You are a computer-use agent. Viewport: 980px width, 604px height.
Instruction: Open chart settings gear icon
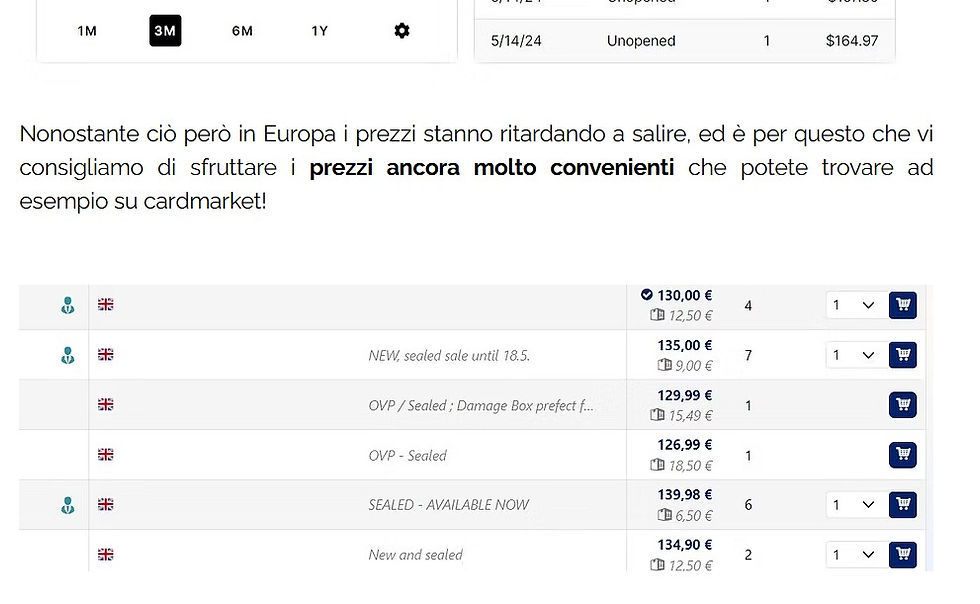tap(401, 31)
